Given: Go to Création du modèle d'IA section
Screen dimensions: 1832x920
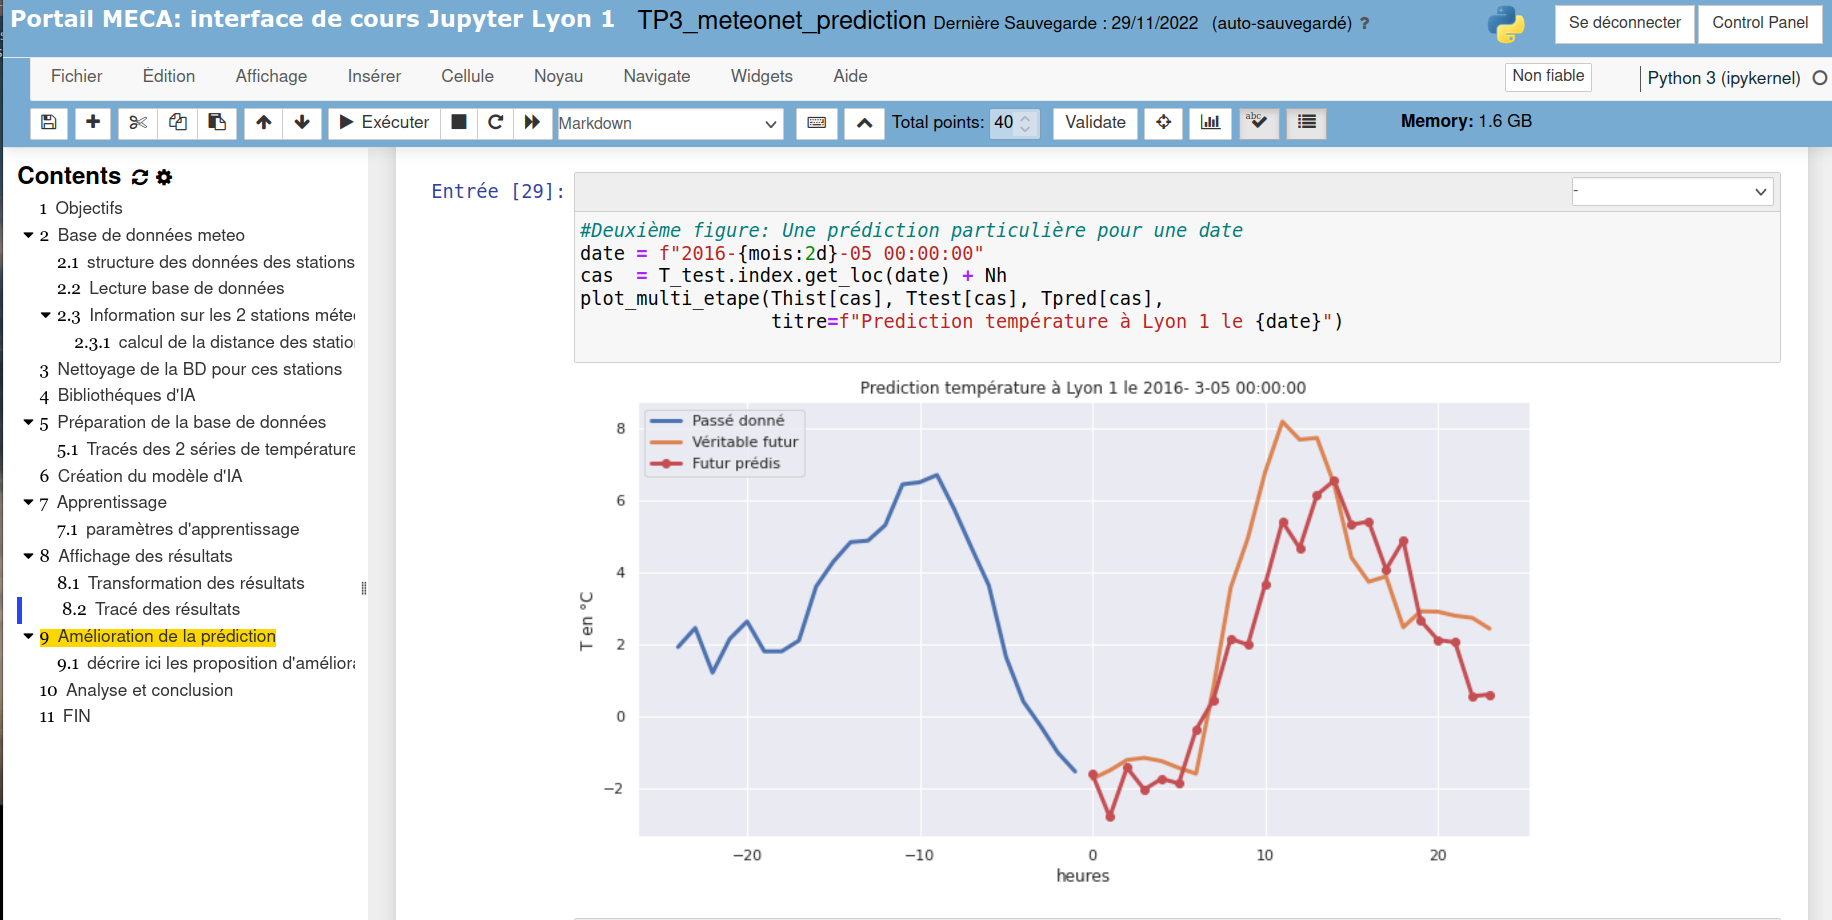Looking at the screenshot, I should tap(150, 476).
